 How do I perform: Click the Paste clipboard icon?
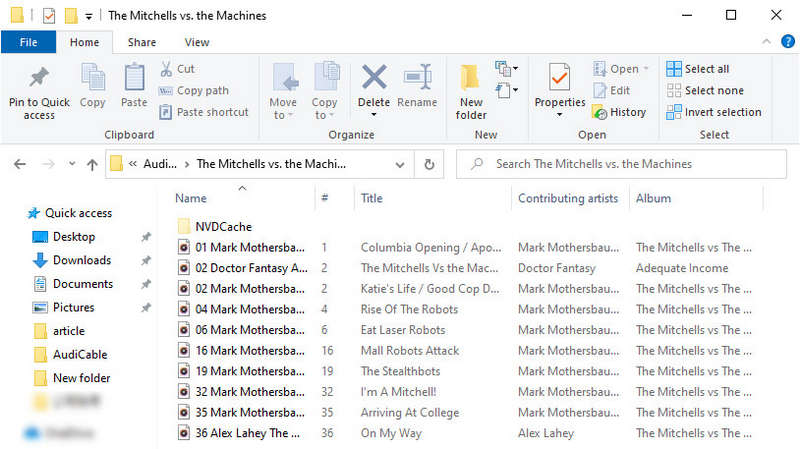click(134, 78)
